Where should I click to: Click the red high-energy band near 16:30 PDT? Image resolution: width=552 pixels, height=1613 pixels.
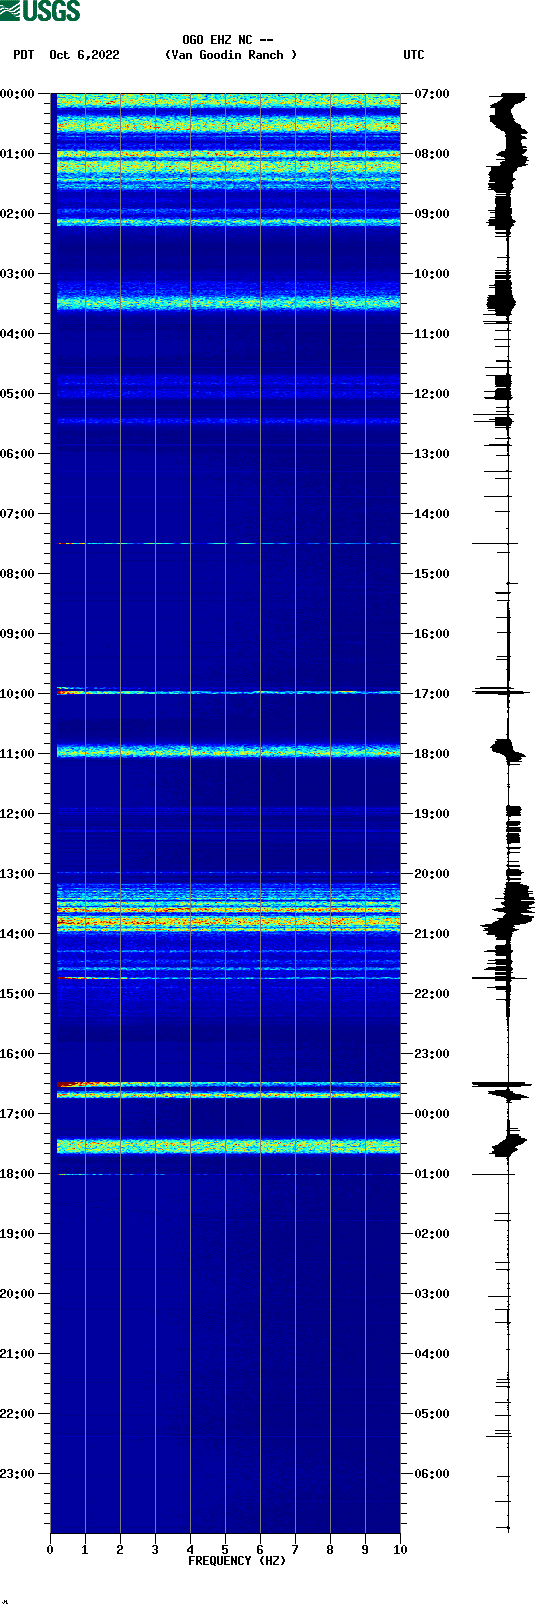228,1084
